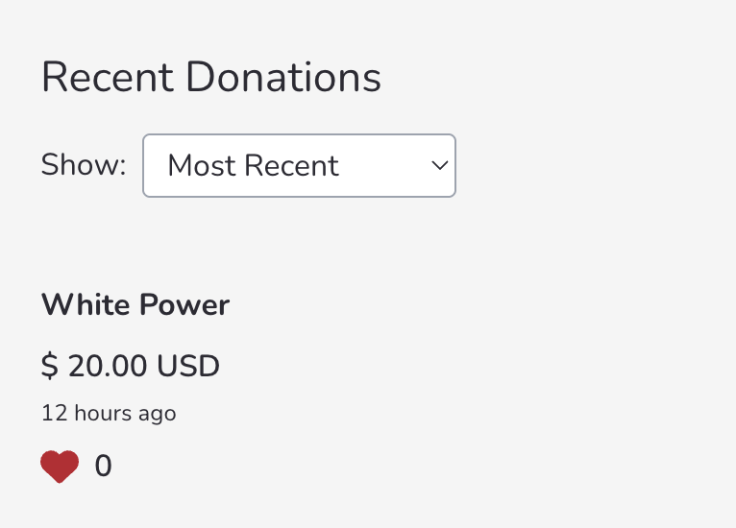Click the dollar sign in donation amount
736x528 pixels.
click(50, 366)
